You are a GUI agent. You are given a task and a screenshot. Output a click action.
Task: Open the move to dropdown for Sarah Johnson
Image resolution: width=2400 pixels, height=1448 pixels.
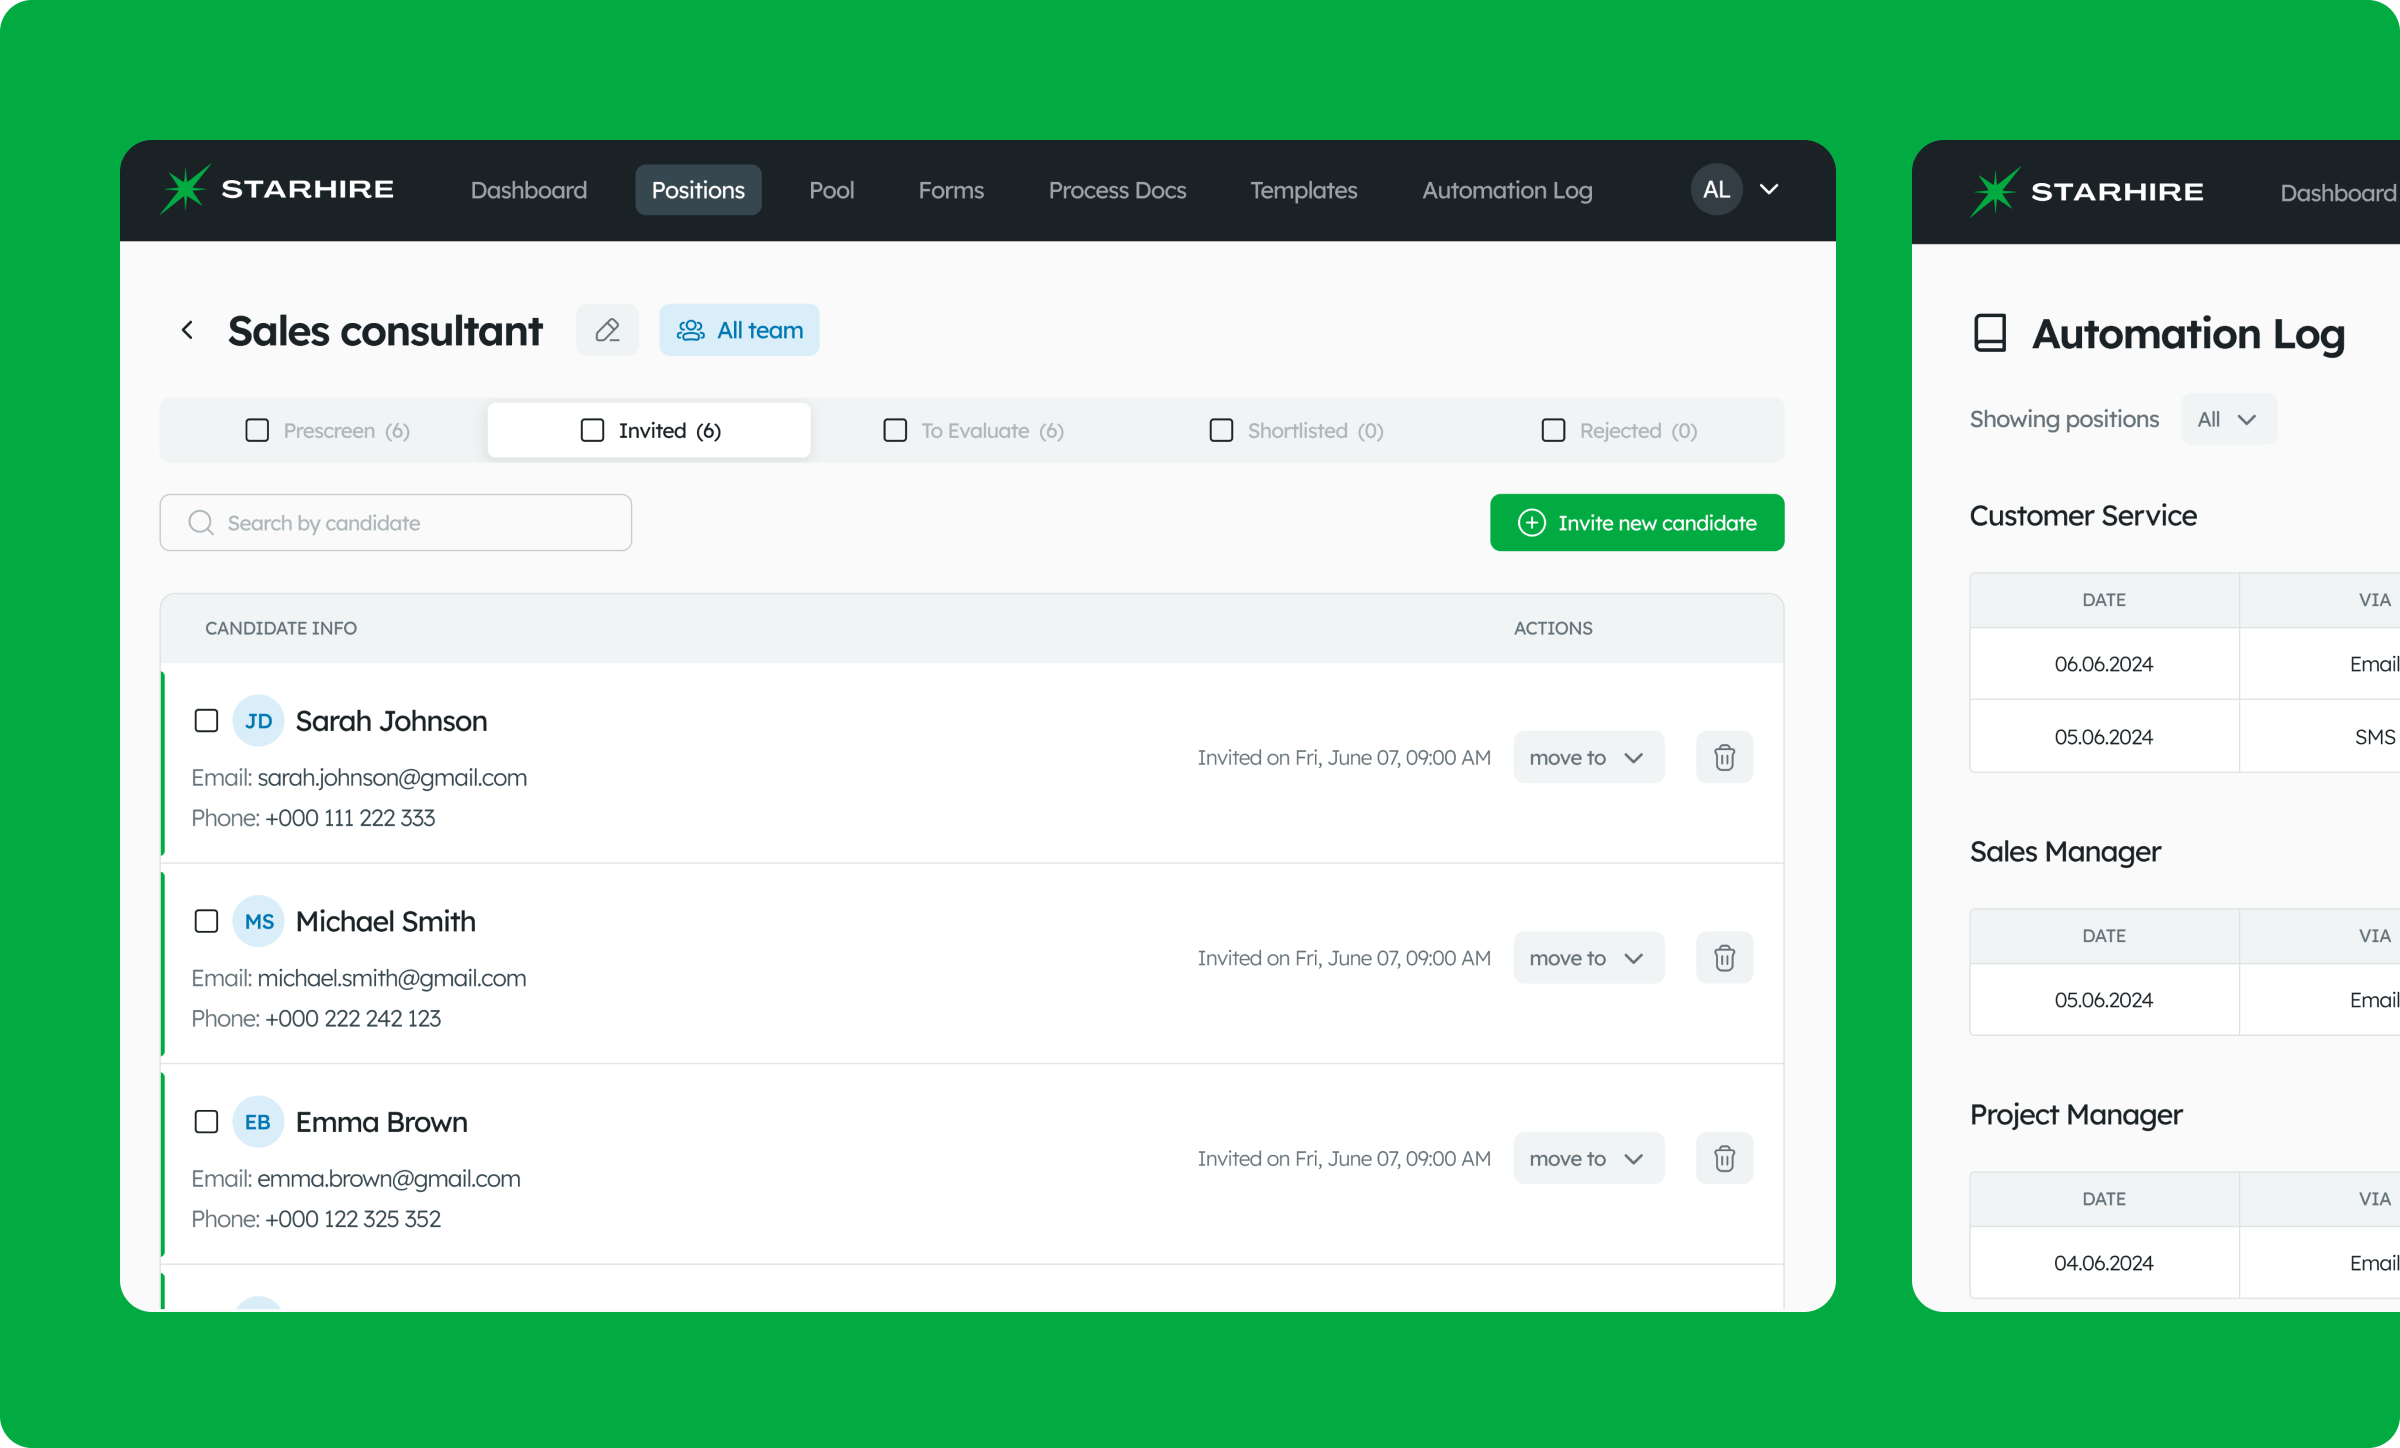[1588, 757]
